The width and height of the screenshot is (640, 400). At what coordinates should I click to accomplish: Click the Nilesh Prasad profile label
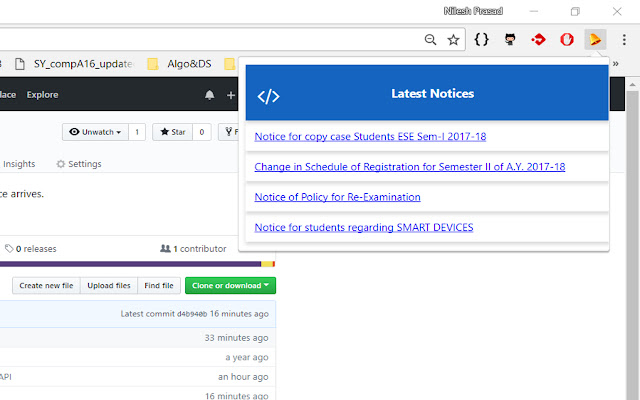[473, 11]
